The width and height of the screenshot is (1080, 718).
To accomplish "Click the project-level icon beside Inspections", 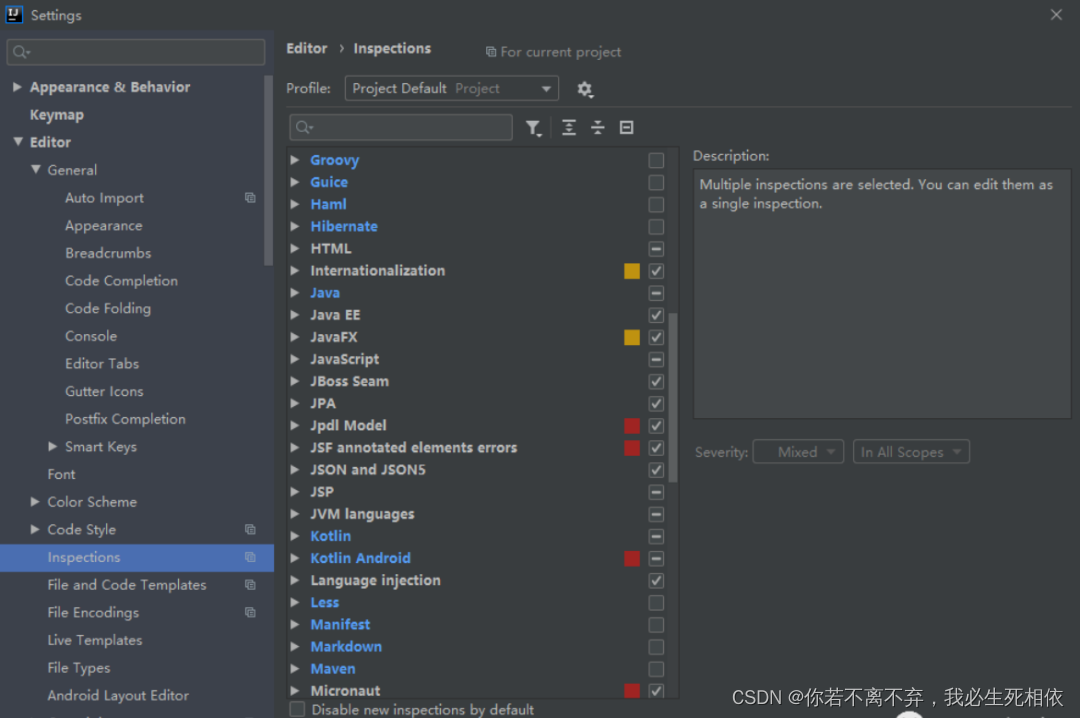I will tap(251, 557).
